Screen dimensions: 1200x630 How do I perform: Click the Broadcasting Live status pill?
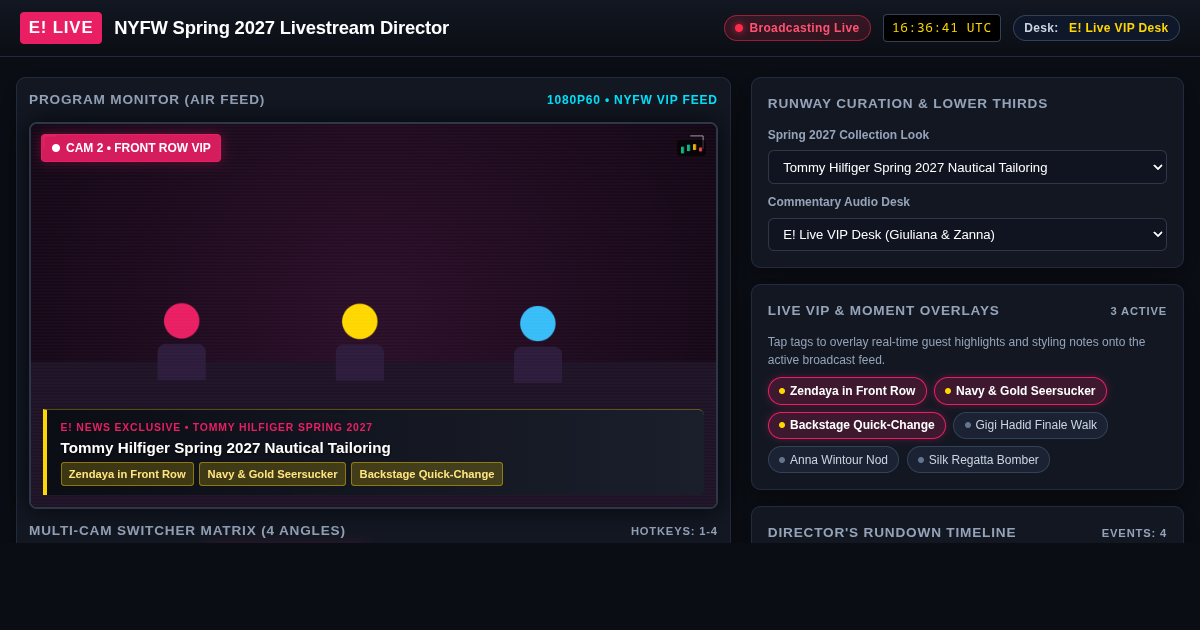click(x=797, y=28)
